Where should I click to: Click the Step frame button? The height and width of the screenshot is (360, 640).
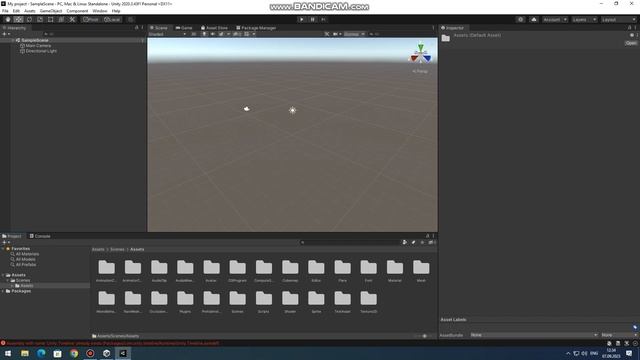[323, 19]
